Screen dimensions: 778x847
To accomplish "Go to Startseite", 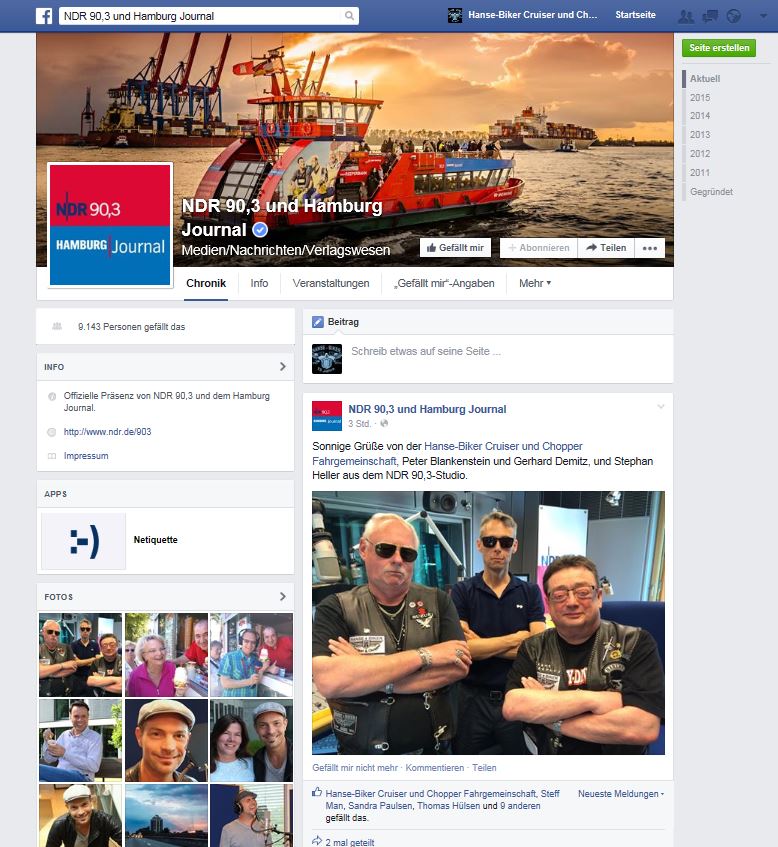I will tap(635, 15).
